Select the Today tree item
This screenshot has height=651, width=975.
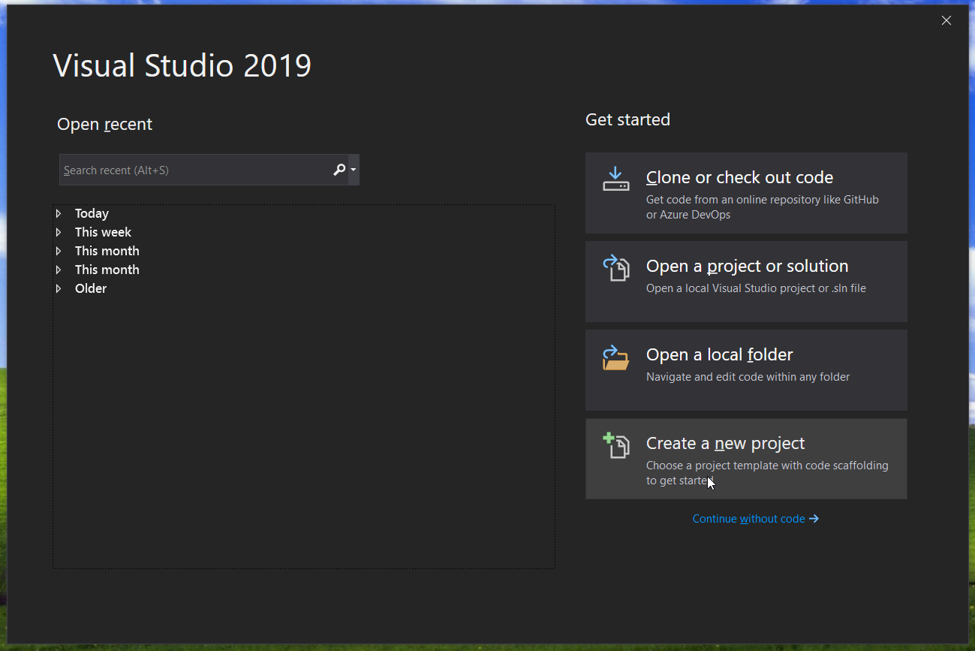[x=92, y=213]
